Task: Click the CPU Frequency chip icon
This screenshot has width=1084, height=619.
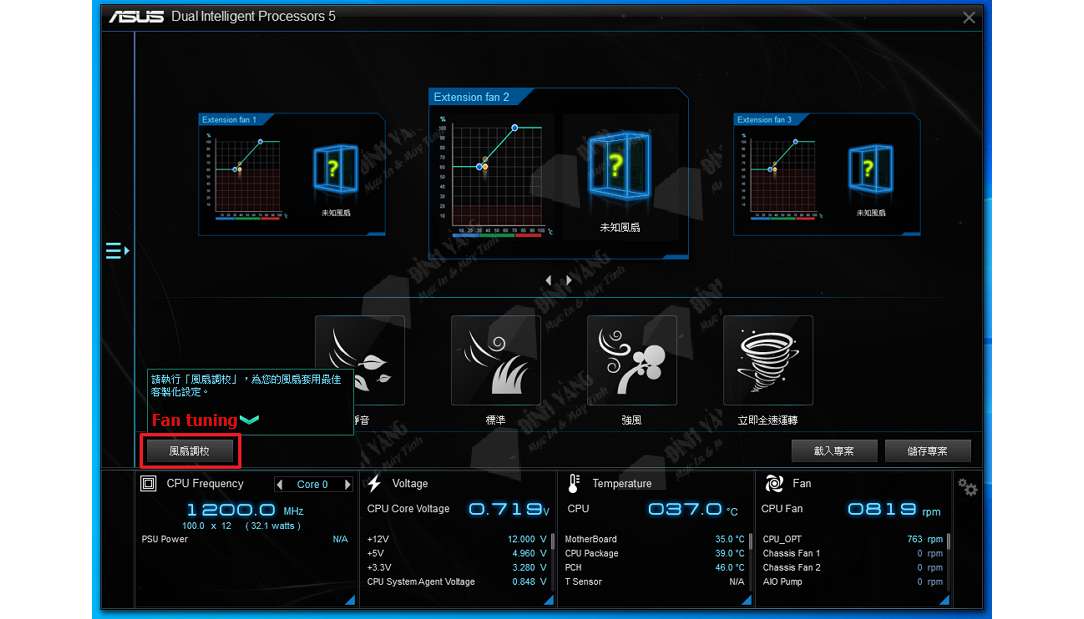Action: tap(148, 483)
